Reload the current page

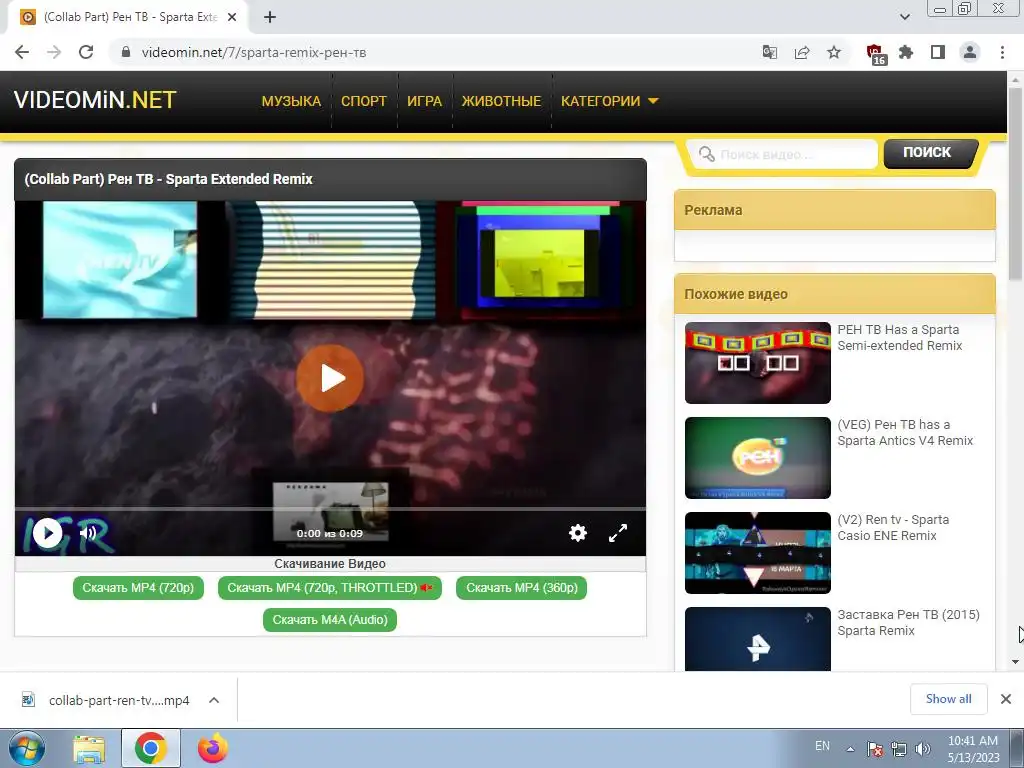click(86, 52)
